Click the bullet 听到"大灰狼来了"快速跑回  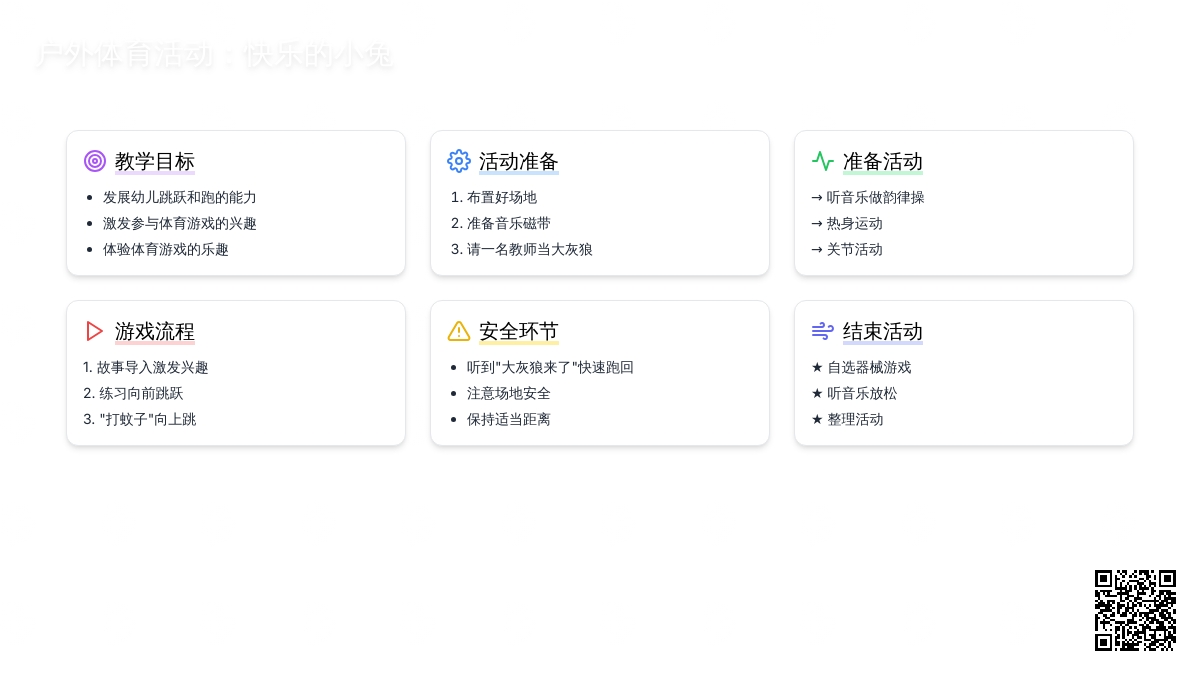pos(550,368)
